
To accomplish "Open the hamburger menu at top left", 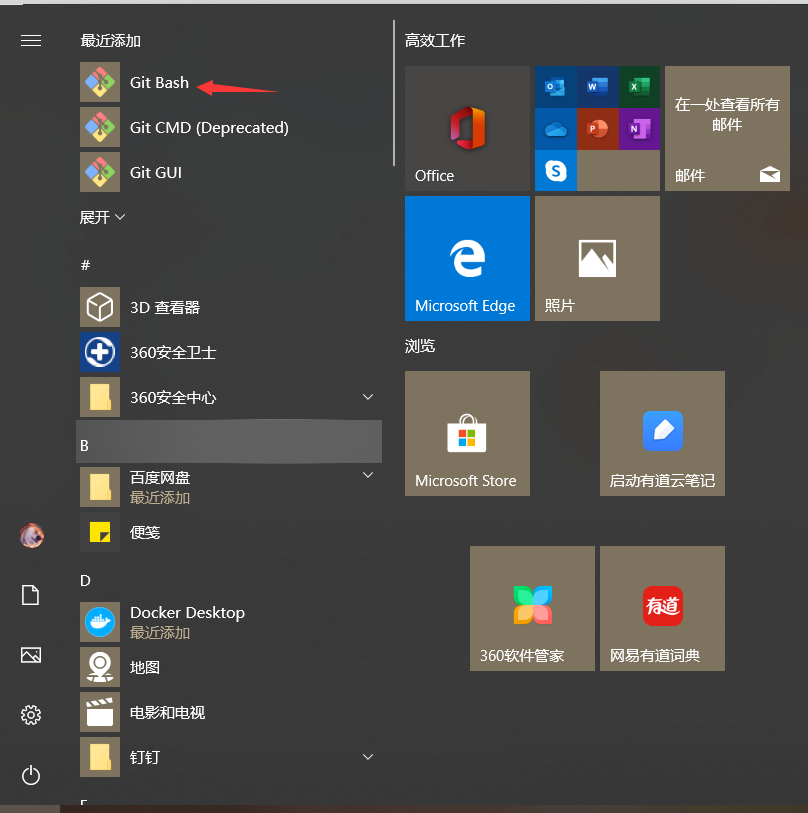I will (31, 40).
